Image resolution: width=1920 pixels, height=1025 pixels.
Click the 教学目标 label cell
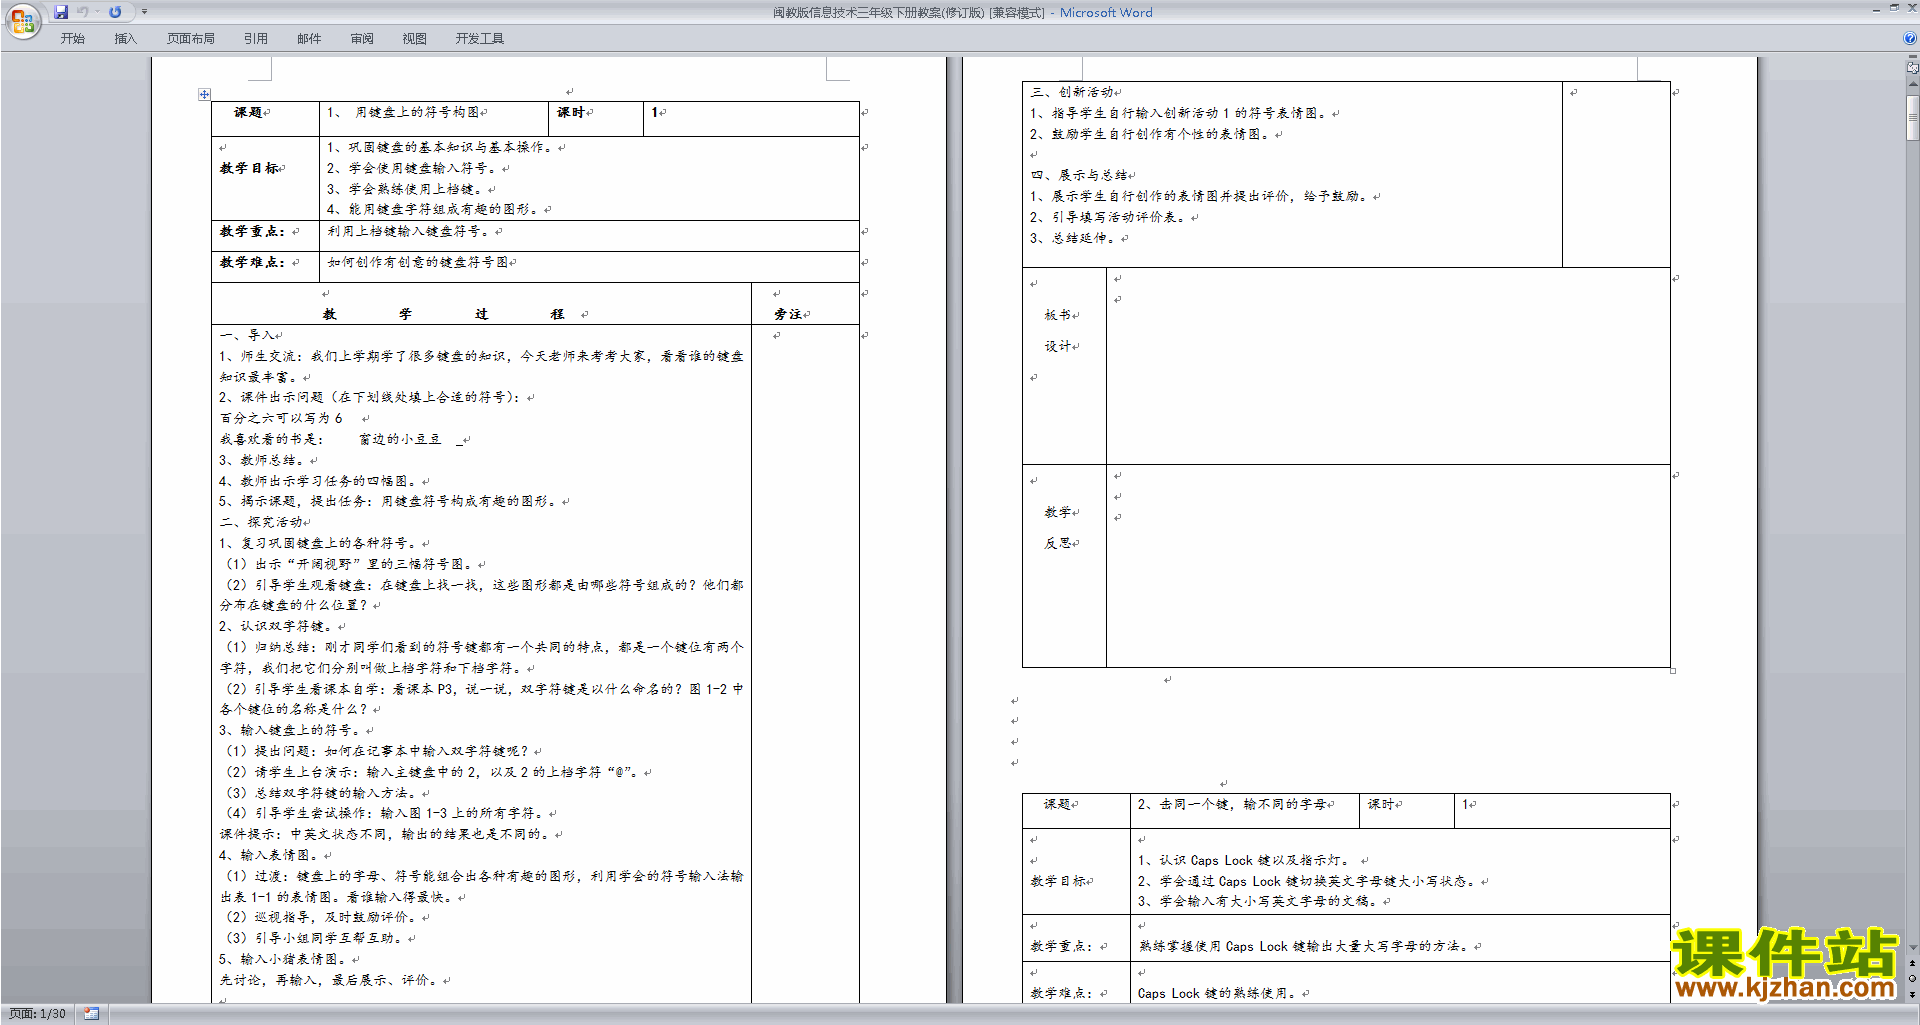pyautogui.click(x=265, y=178)
